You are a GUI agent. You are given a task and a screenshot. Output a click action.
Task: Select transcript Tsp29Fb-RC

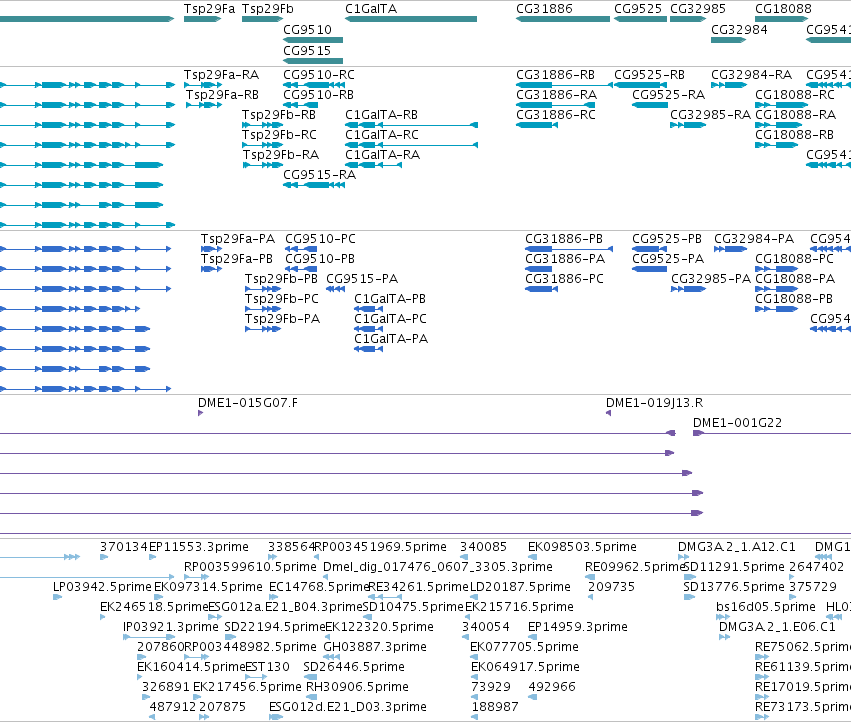(279, 135)
